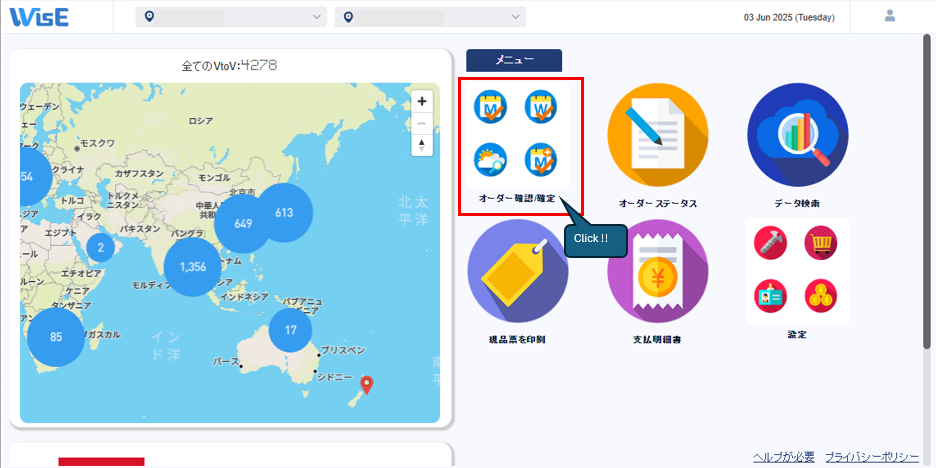The height and width of the screenshot is (468, 936).
Task: Open the user profile icon
Action: click(x=890, y=16)
